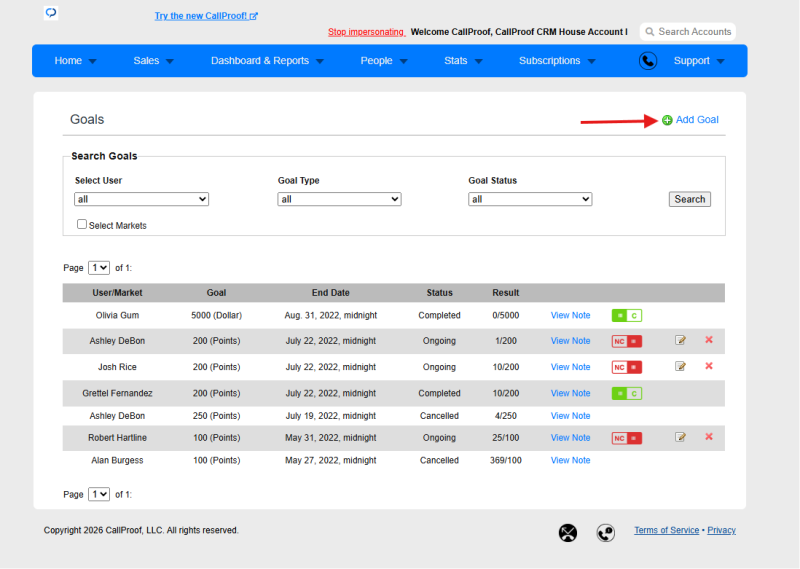Image resolution: width=800 pixels, height=569 pixels.
Task: Click the phone dialer icon in navbar
Action: coord(648,61)
